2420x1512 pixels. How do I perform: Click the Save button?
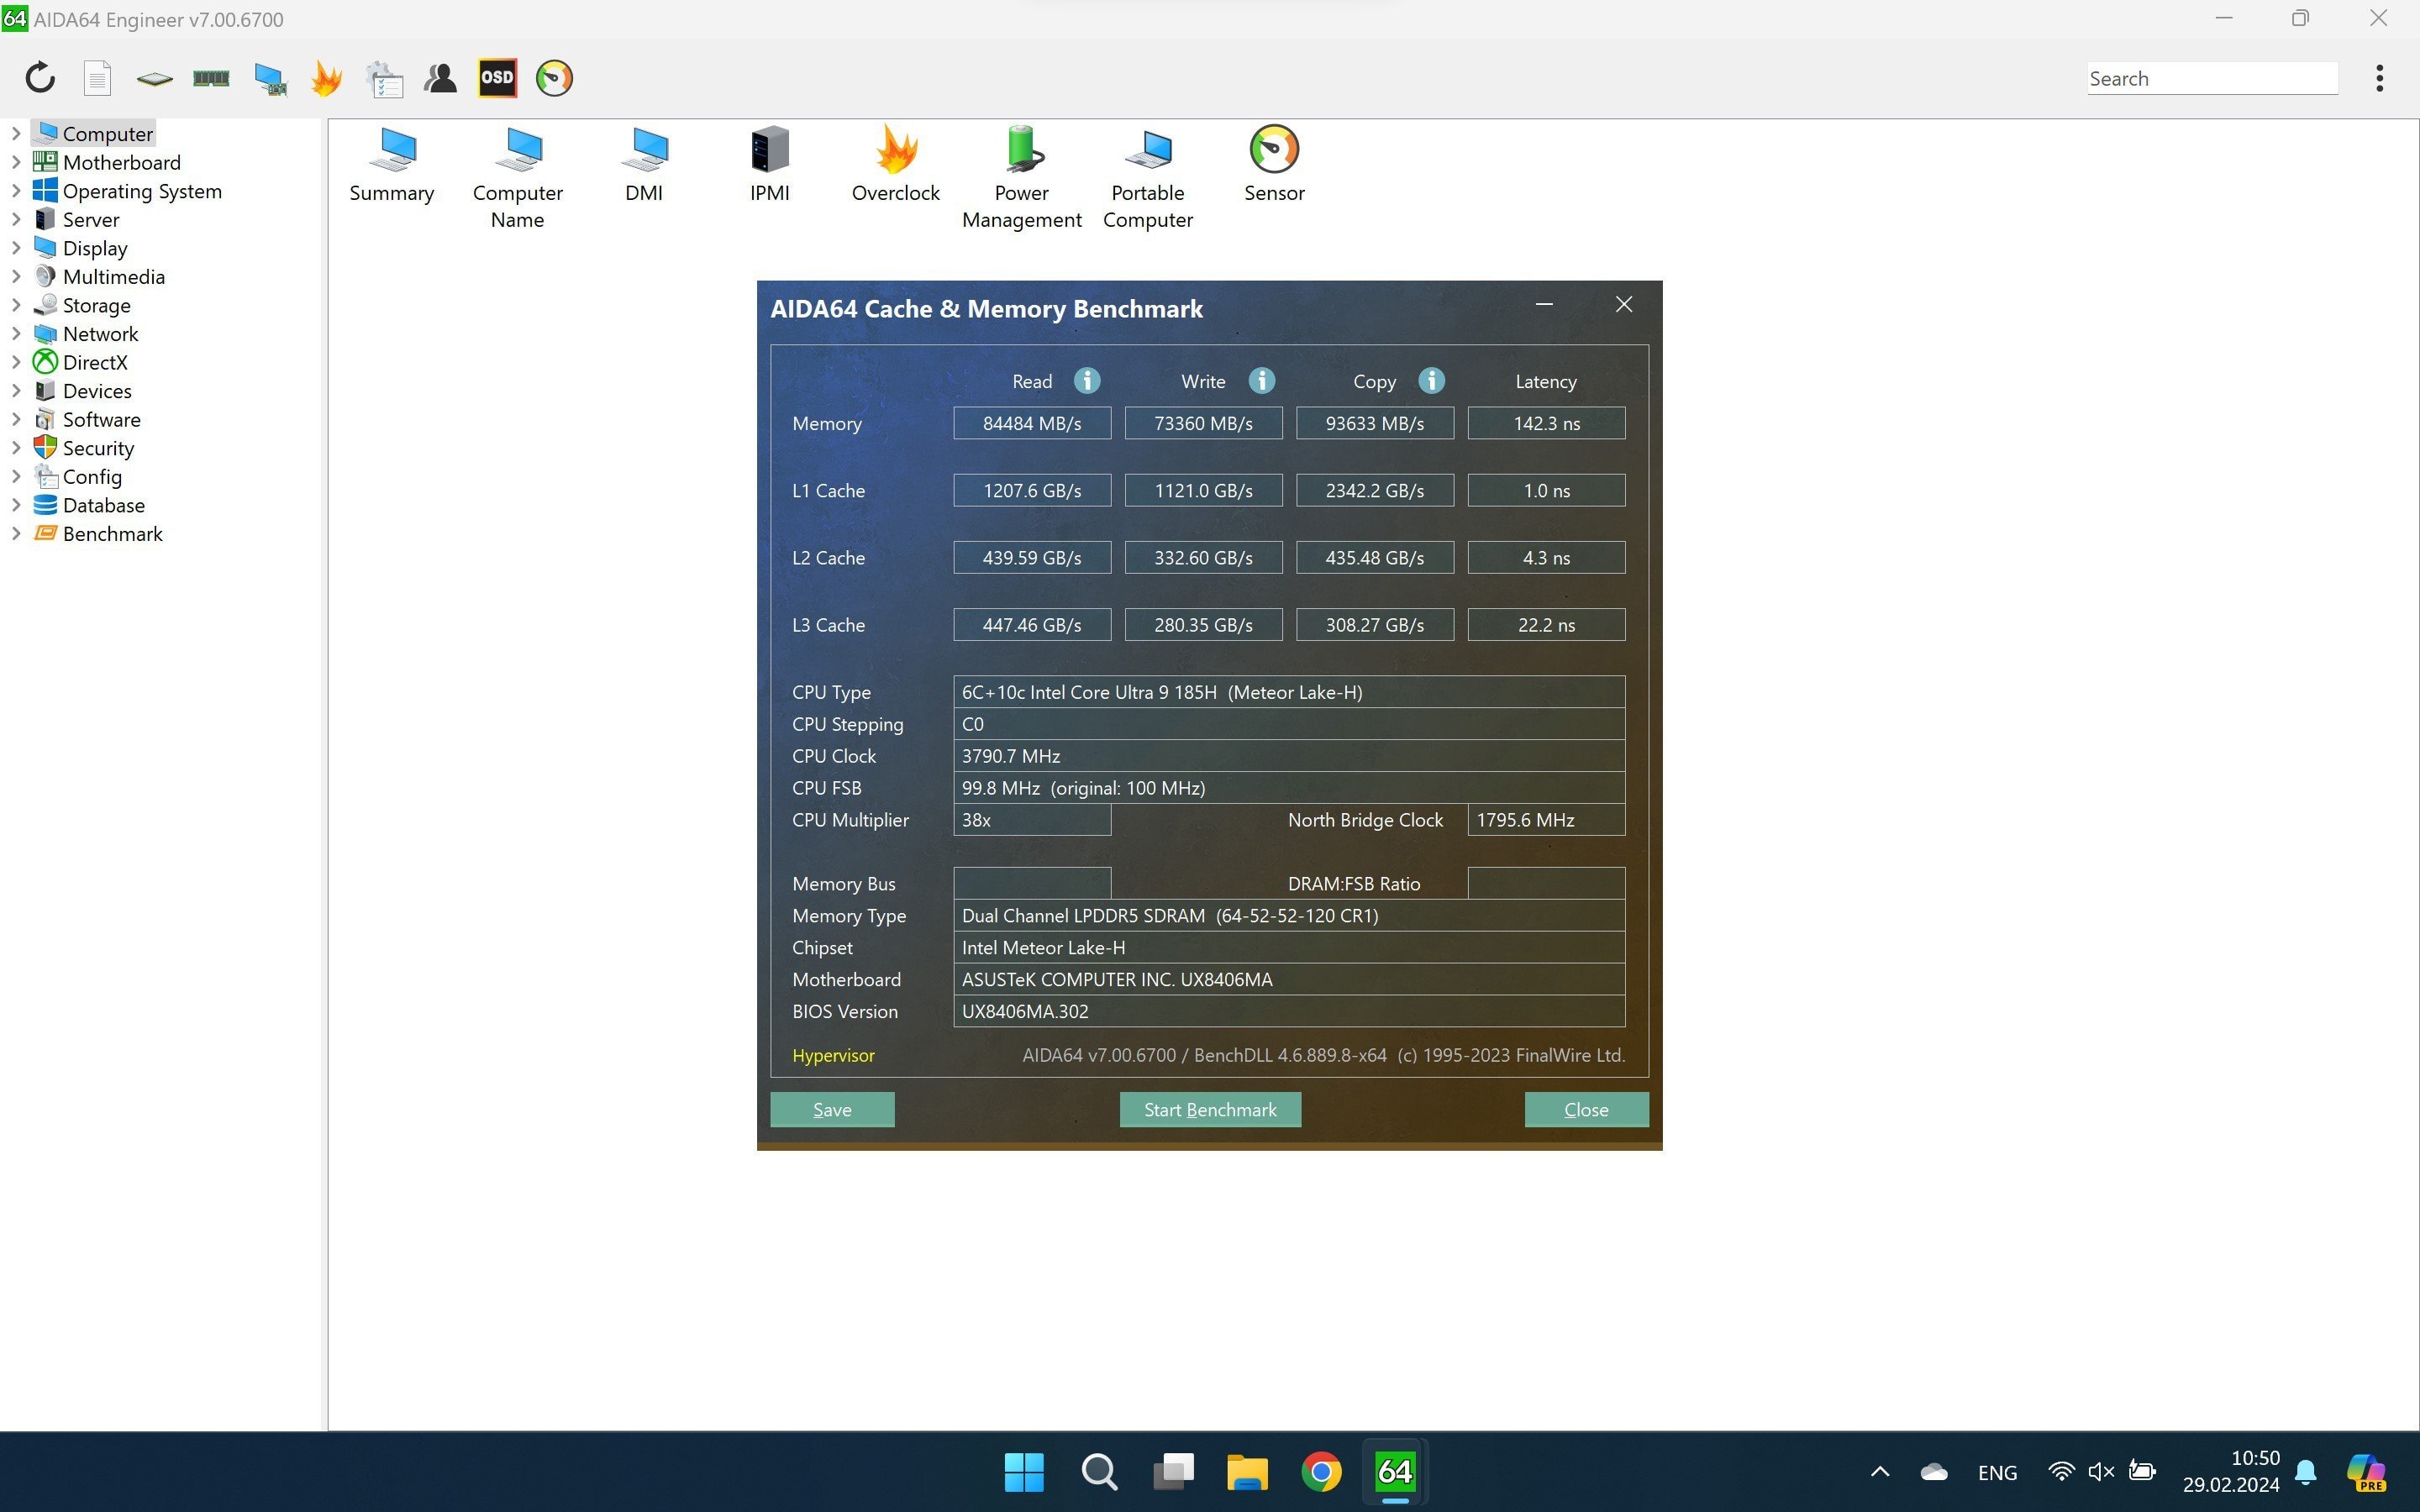point(833,1110)
